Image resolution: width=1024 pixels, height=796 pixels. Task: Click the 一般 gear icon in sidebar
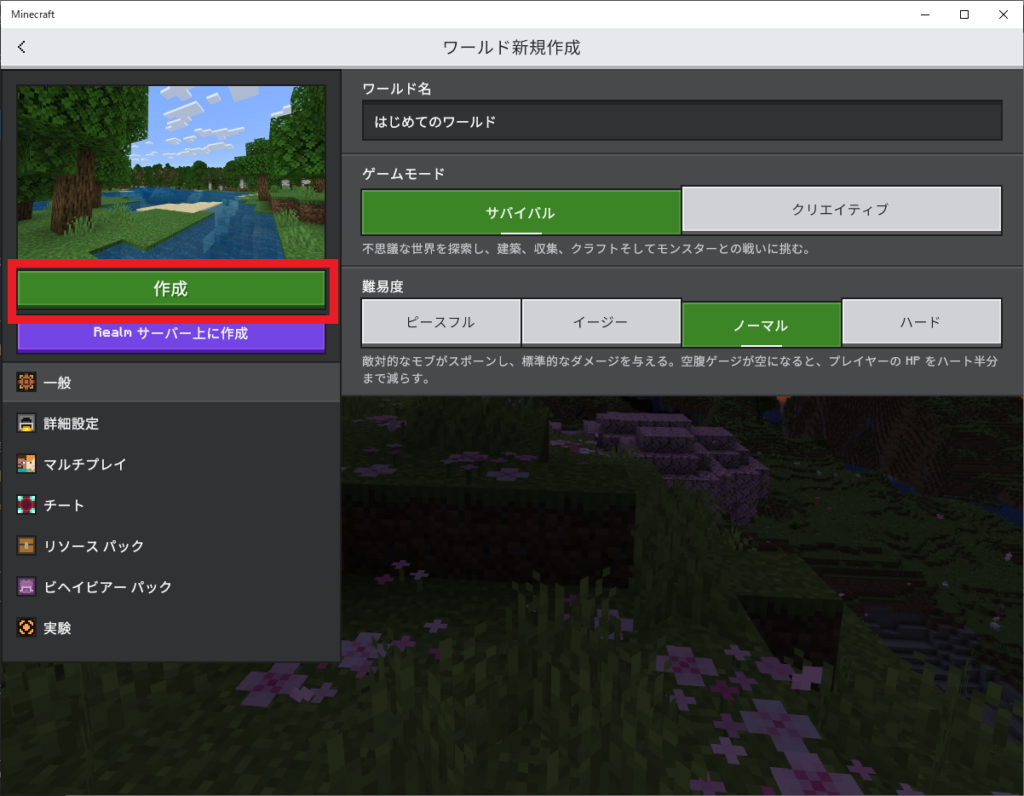click(26, 382)
